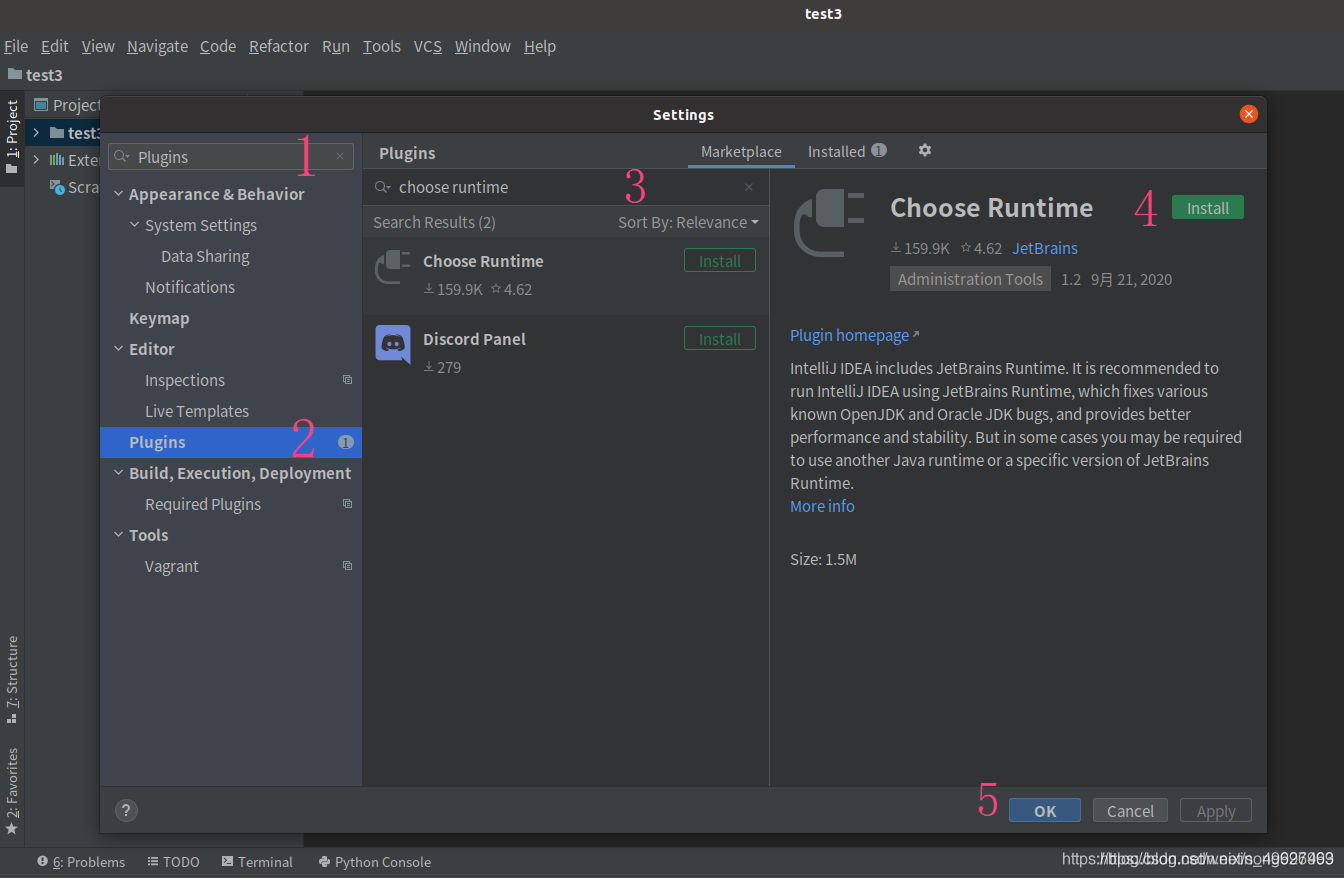Screen dimensions: 1344x878
Task: Open the Required Plugins settings page
Action: [x=203, y=504]
